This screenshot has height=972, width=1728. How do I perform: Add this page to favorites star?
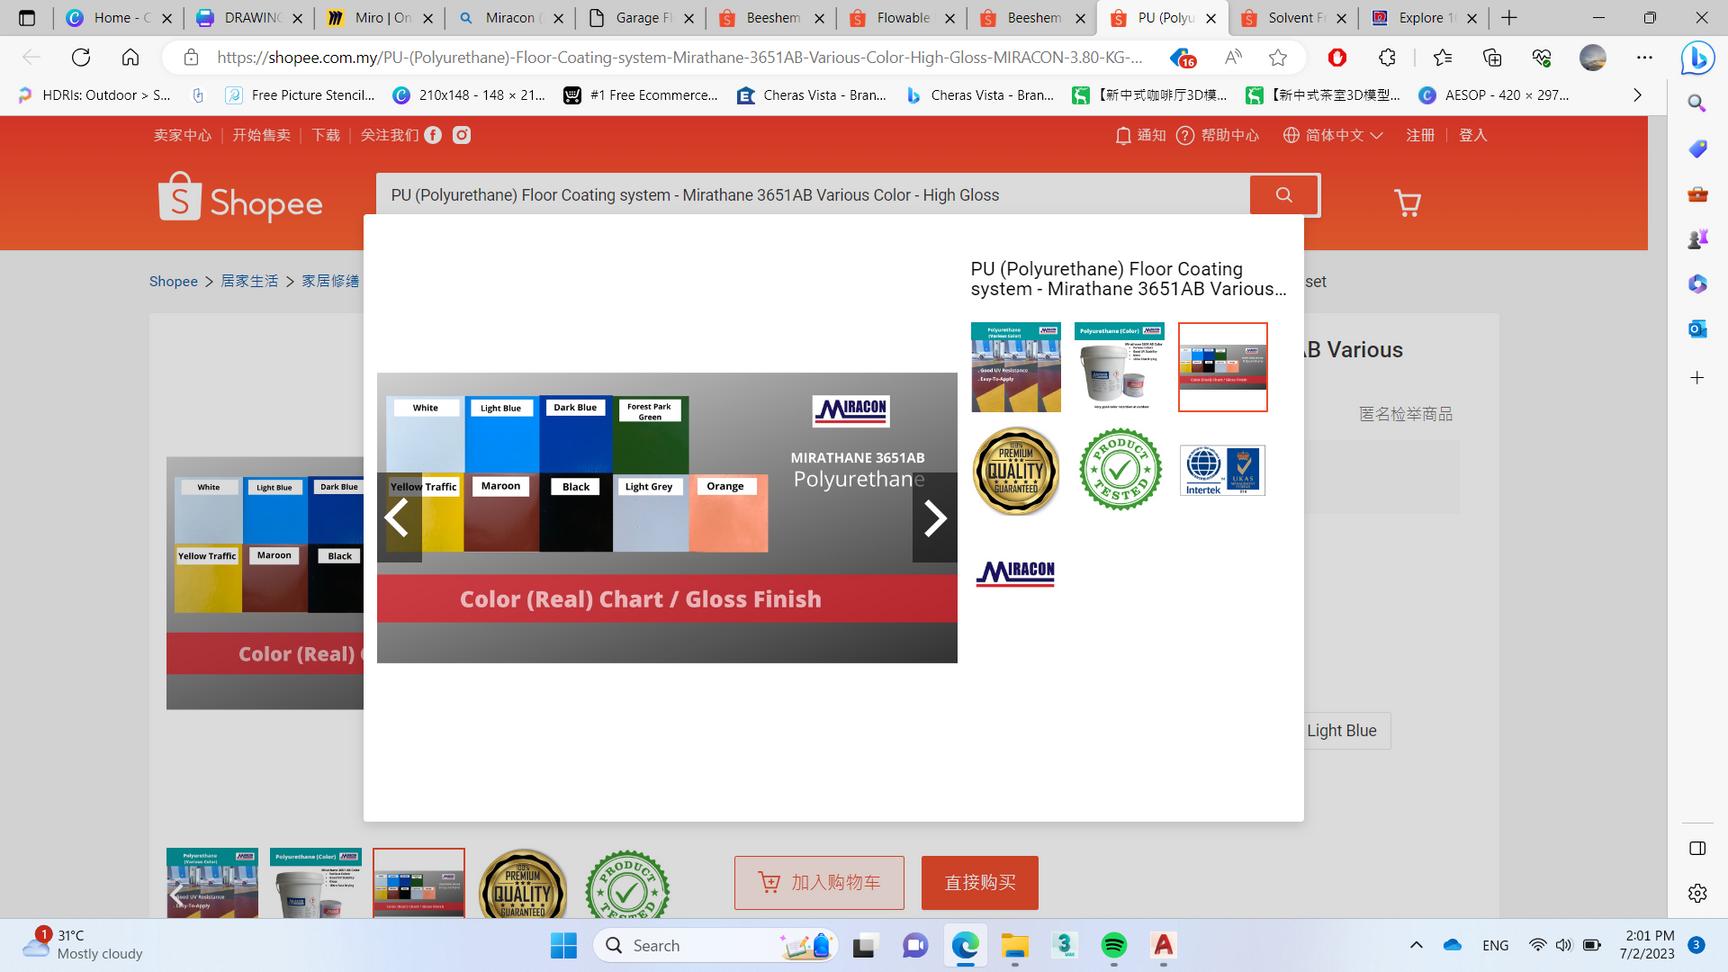click(x=1278, y=57)
